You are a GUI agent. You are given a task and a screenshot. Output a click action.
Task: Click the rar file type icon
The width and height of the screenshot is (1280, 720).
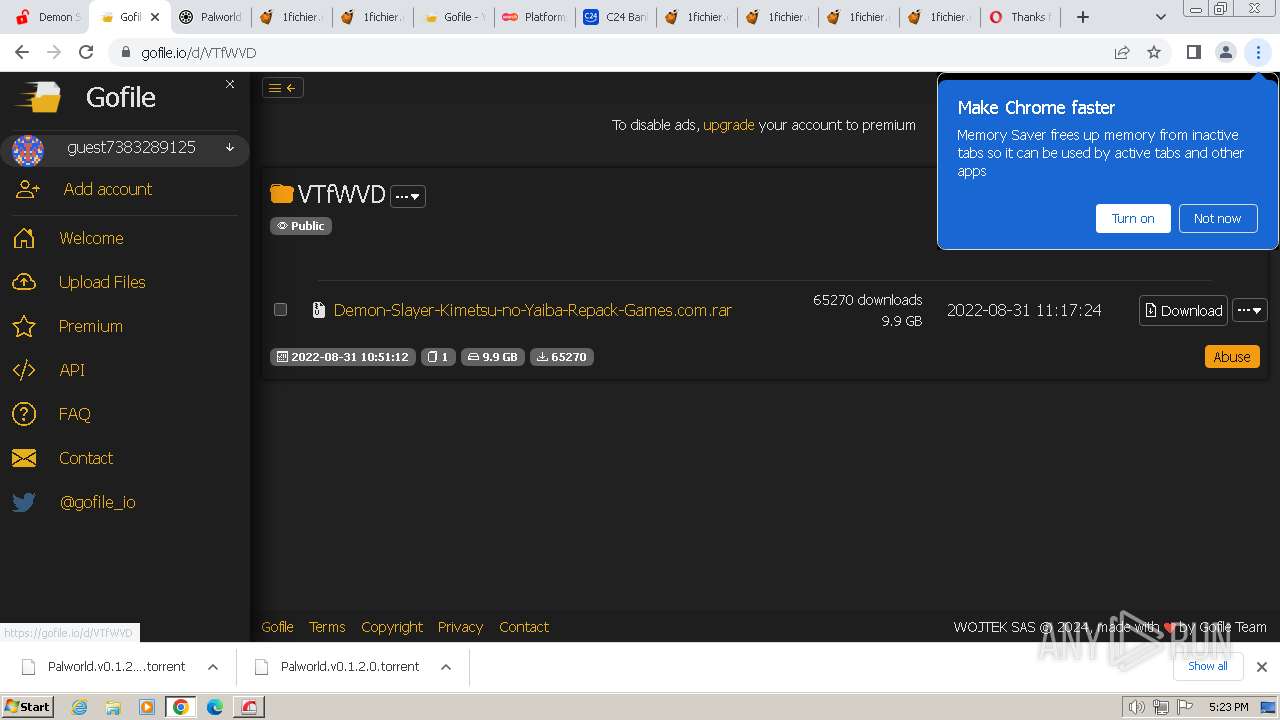click(x=319, y=310)
